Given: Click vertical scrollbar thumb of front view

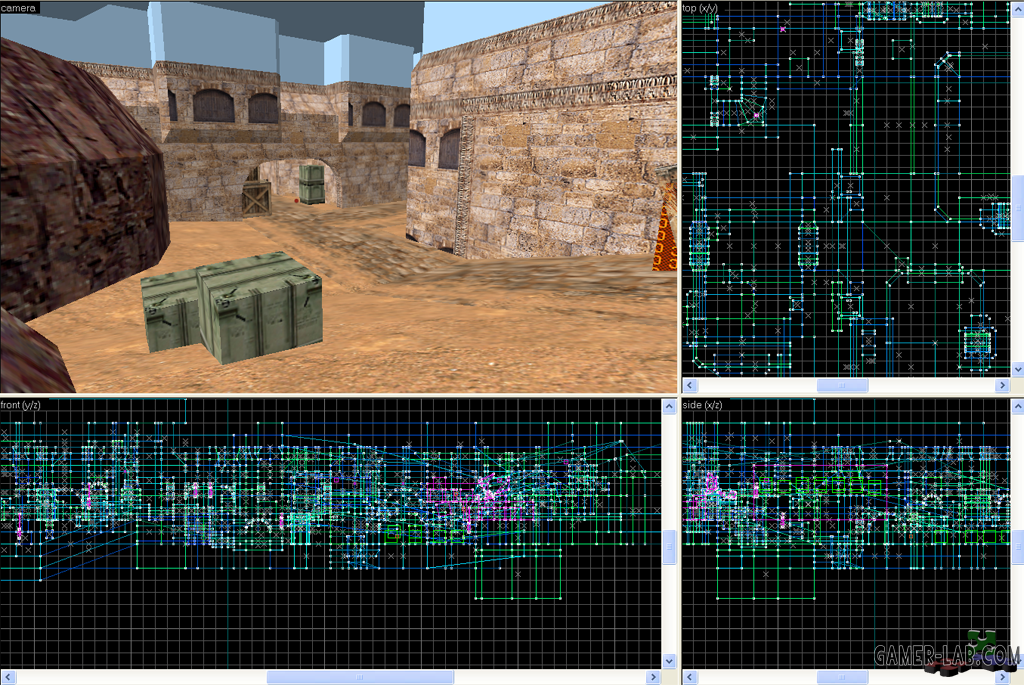Looking at the screenshot, I should click(669, 546).
